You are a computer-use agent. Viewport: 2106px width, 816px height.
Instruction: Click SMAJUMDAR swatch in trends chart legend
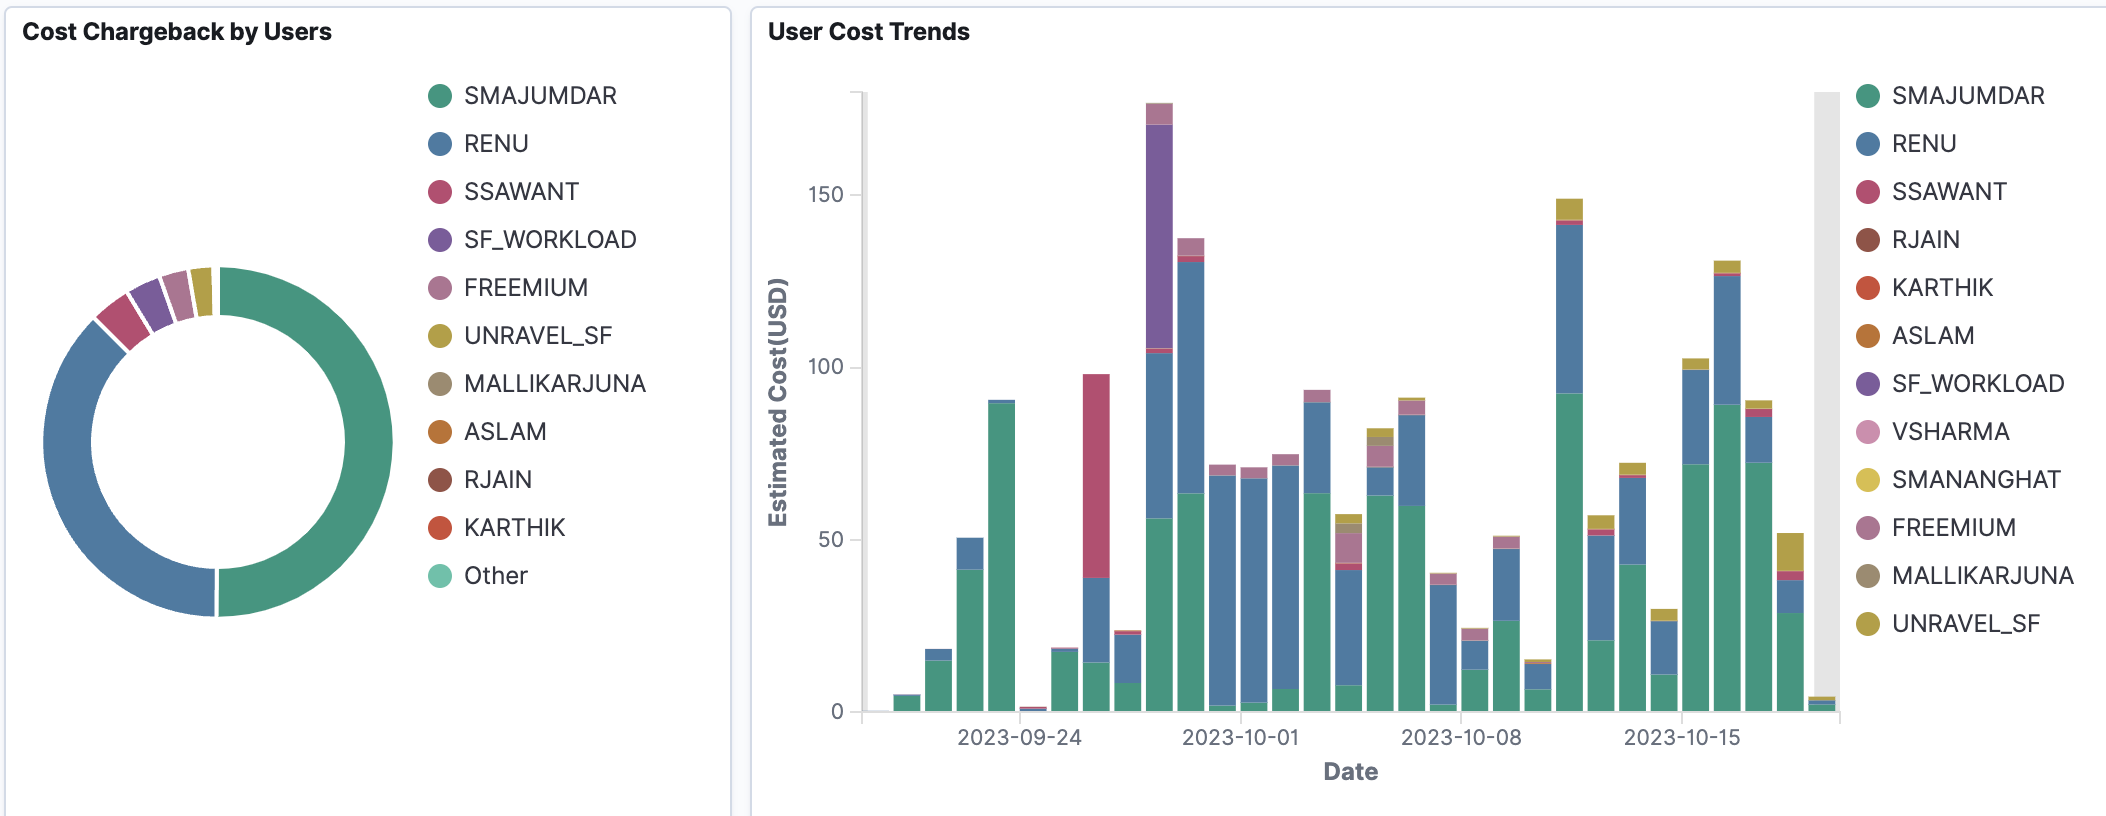tap(1868, 96)
